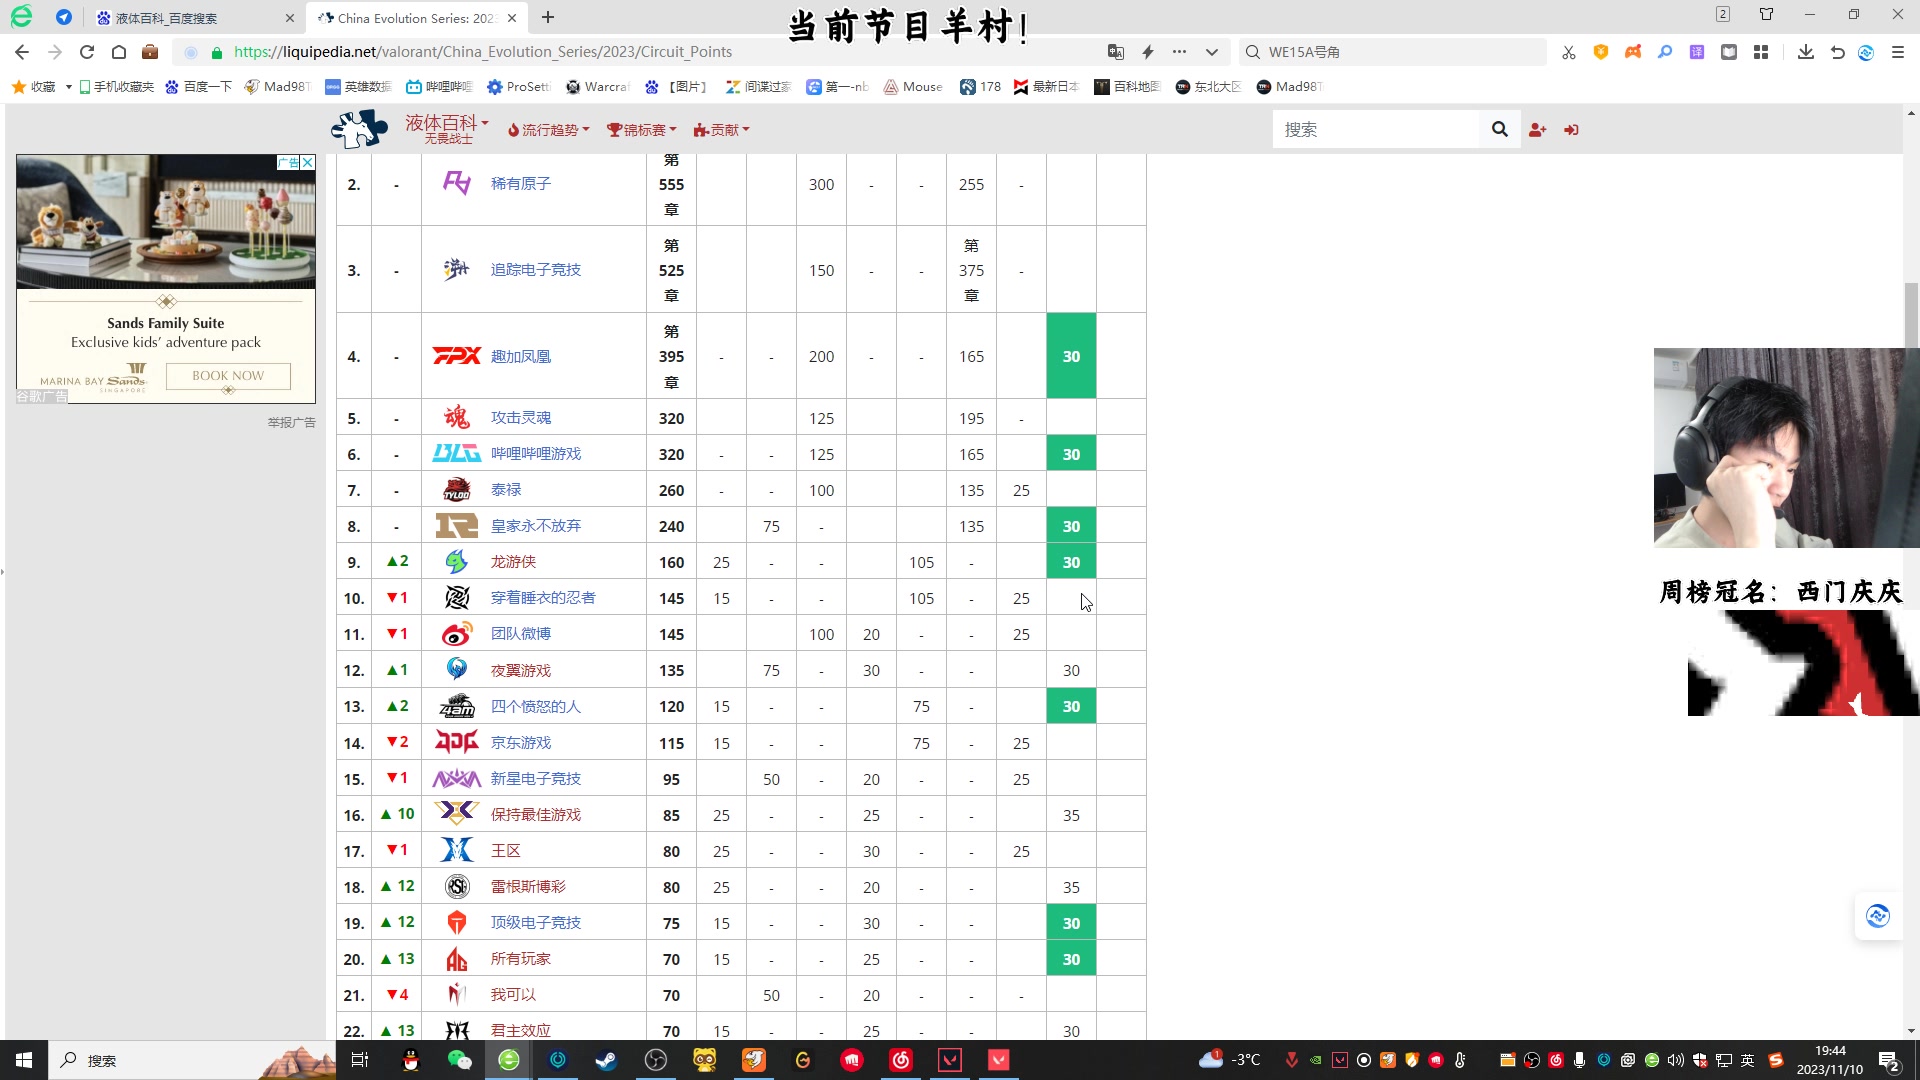Open the browser hamburger menu
The width and height of the screenshot is (1920, 1080).
[1897, 52]
